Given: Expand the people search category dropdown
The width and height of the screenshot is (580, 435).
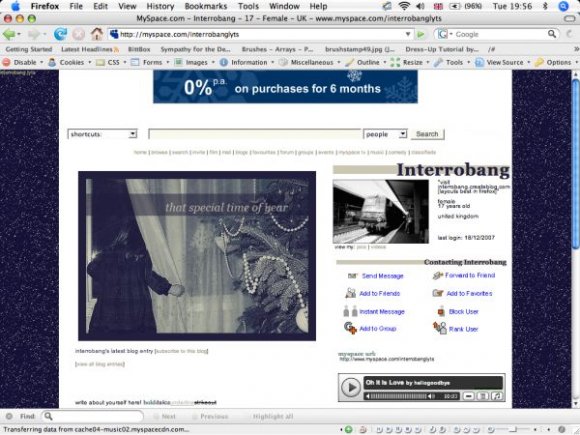Looking at the screenshot, I should 385,134.
